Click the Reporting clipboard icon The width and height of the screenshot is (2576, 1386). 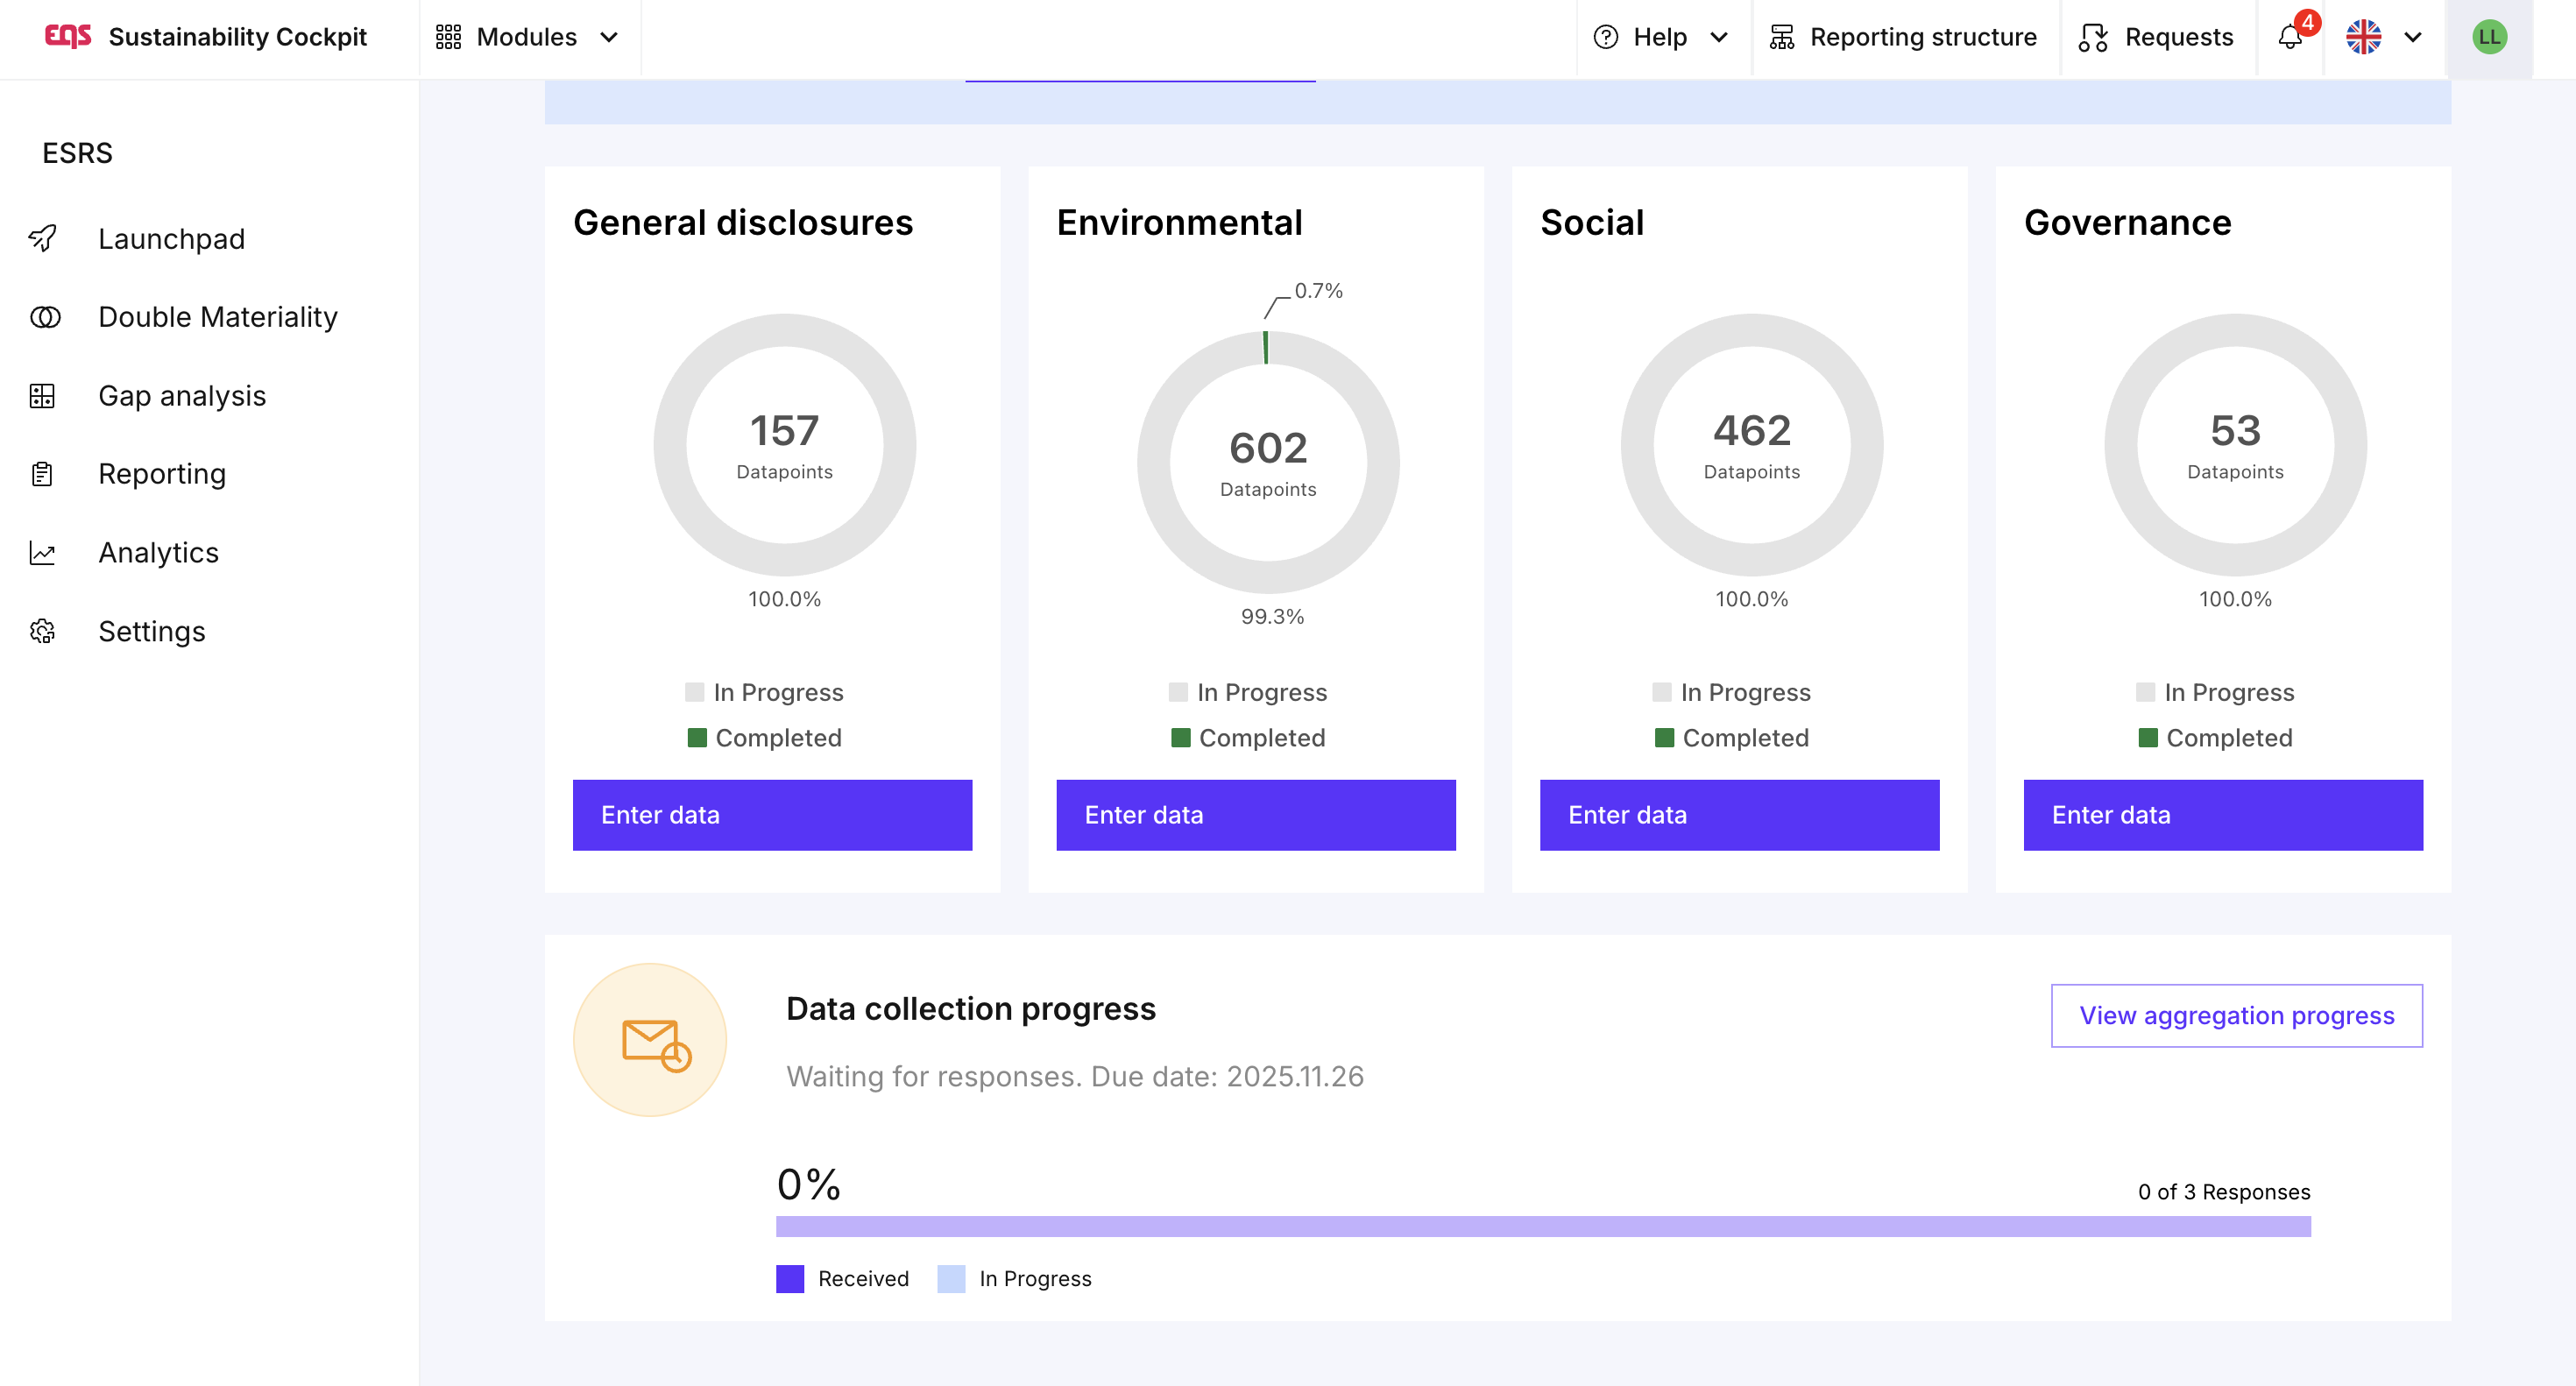coord(43,474)
